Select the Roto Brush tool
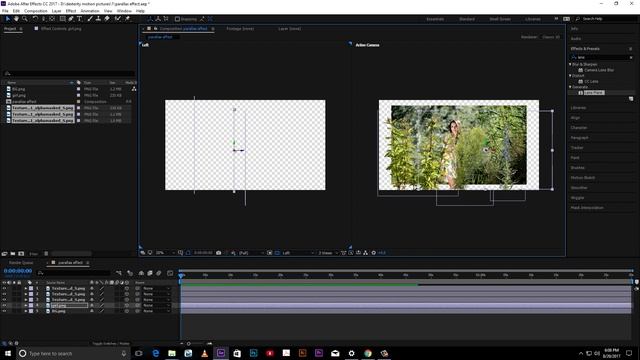The width and height of the screenshot is (640, 360). click(x=118, y=19)
